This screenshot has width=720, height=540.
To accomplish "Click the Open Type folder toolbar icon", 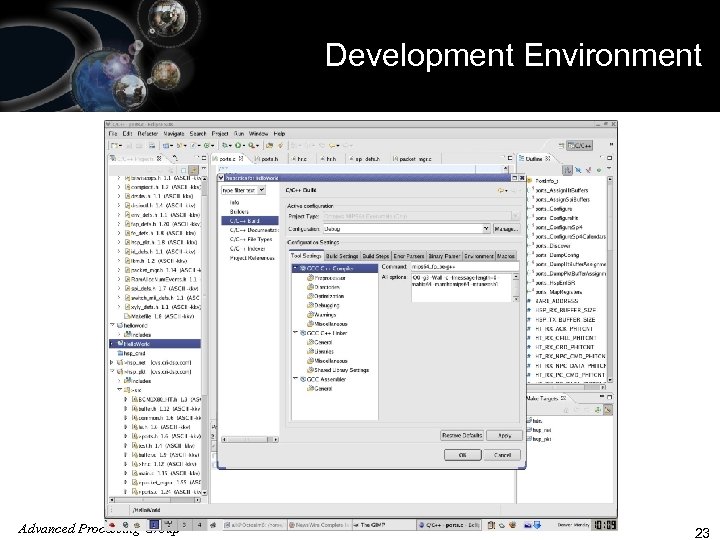I will [269, 146].
